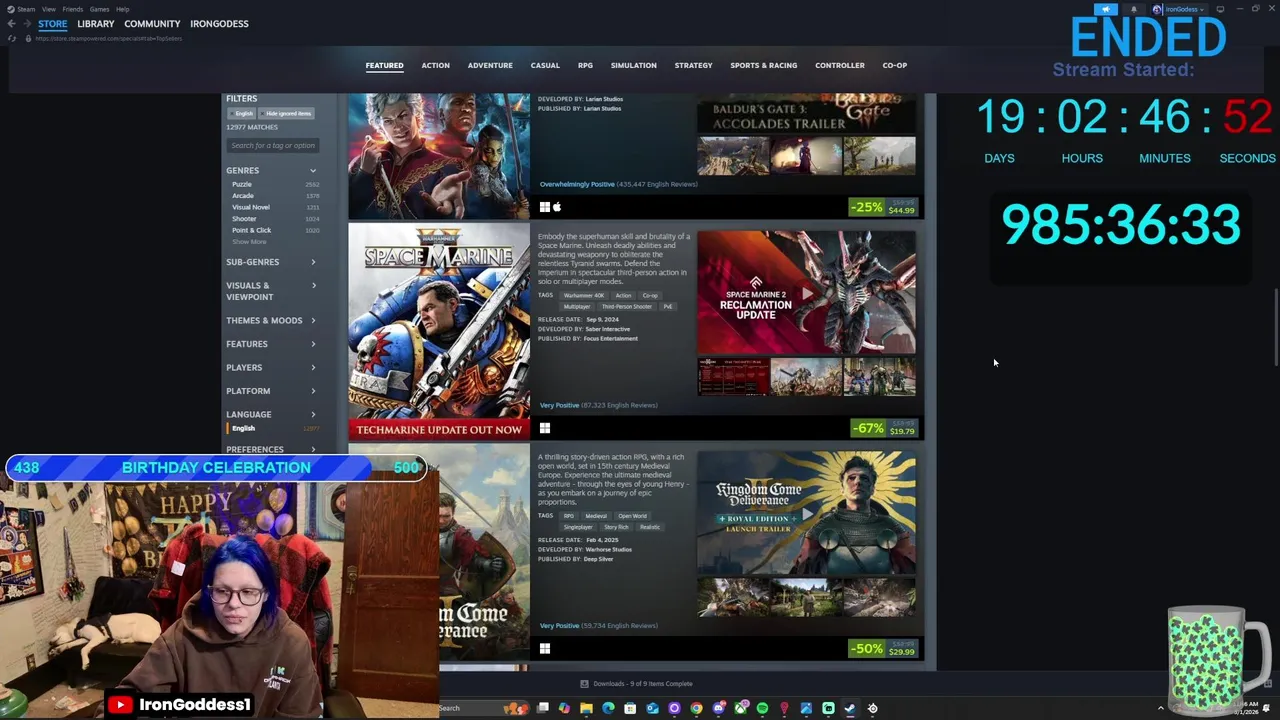Viewport: 1280px width, 720px height.
Task: Toggle the Visual Novel genre filter
Action: click(x=274, y=207)
